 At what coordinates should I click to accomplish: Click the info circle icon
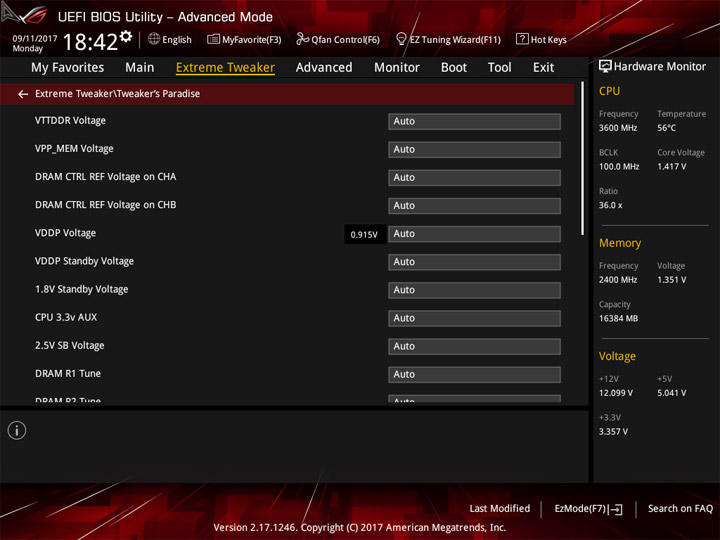pyautogui.click(x=17, y=430)
